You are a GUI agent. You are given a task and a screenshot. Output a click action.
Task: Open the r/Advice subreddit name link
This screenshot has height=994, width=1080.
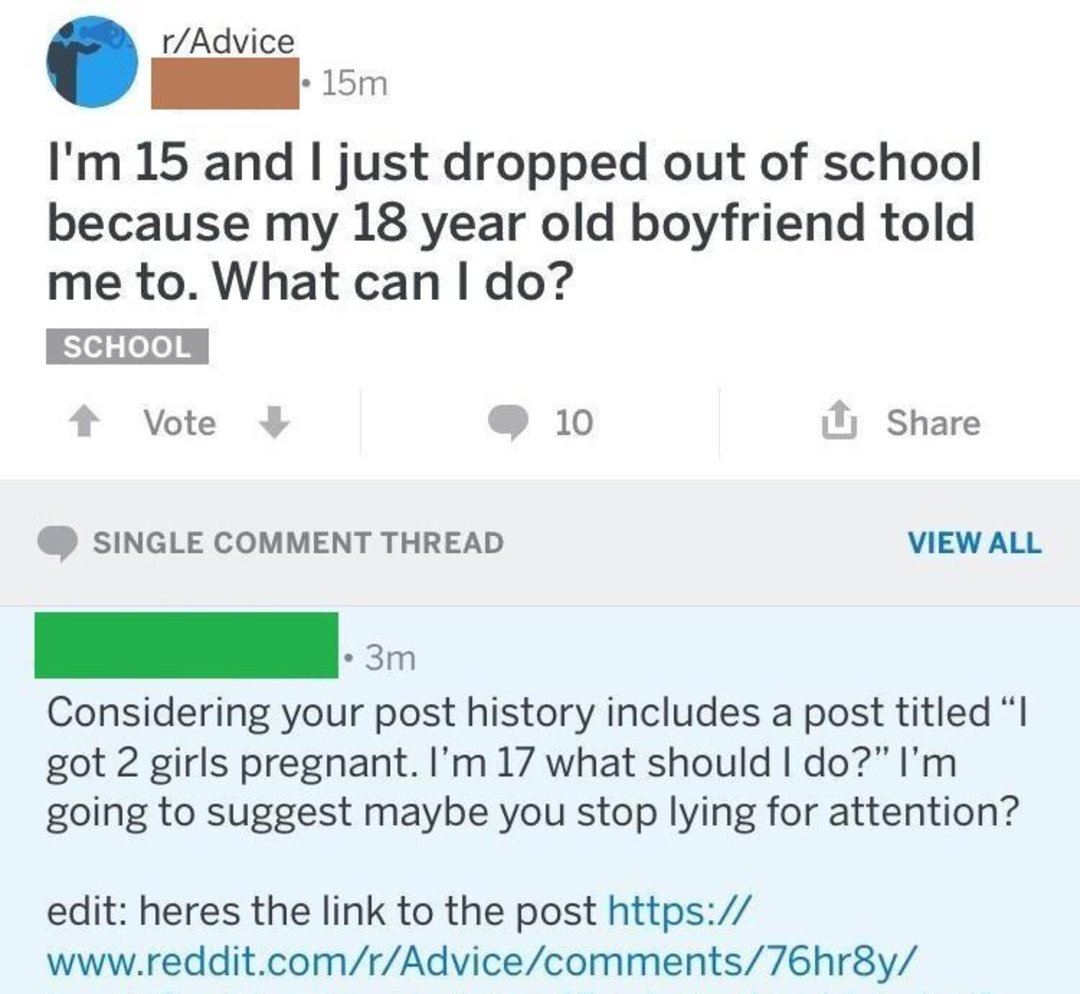point(228,41)
